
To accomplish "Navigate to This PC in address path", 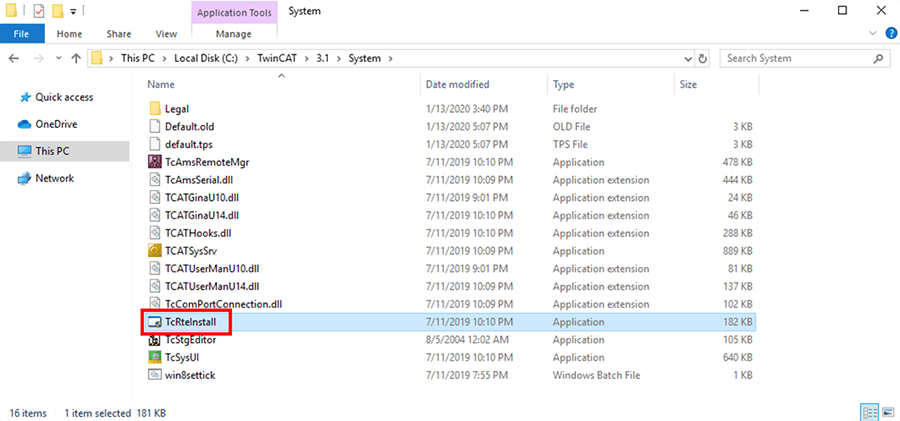I will pyautogui.click(x=138, y=59).
